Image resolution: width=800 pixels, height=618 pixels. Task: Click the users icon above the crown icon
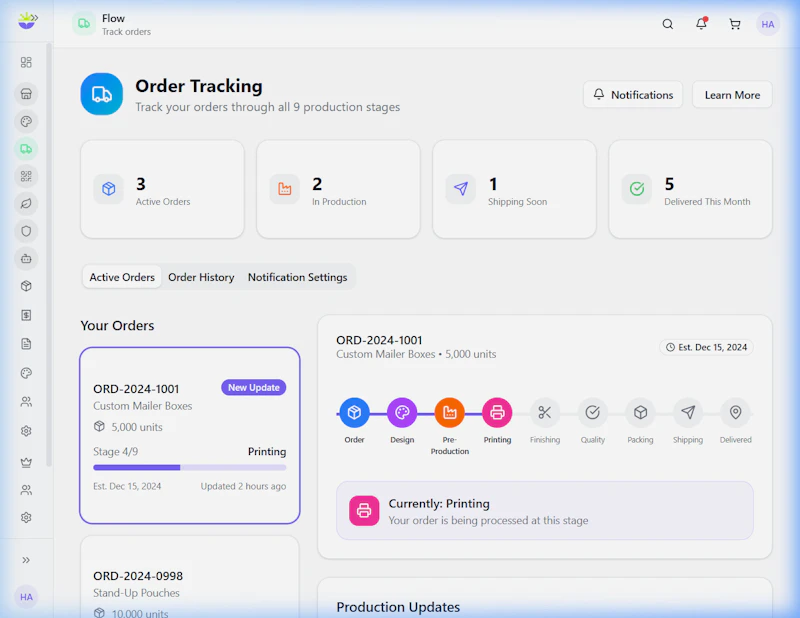pyautogui.click(x=26, y=402)
